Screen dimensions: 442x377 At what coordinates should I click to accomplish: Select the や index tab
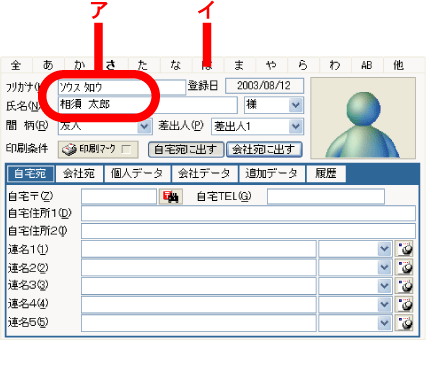point(271,65)
